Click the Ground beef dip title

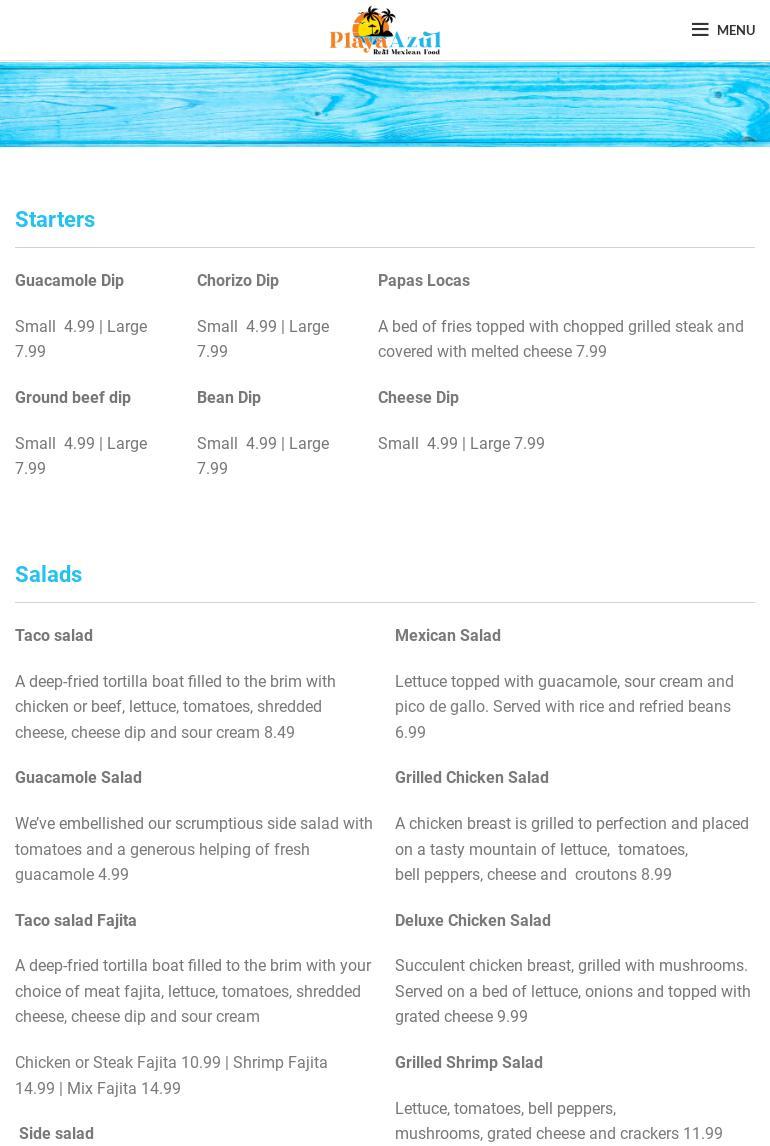(73, 397)
